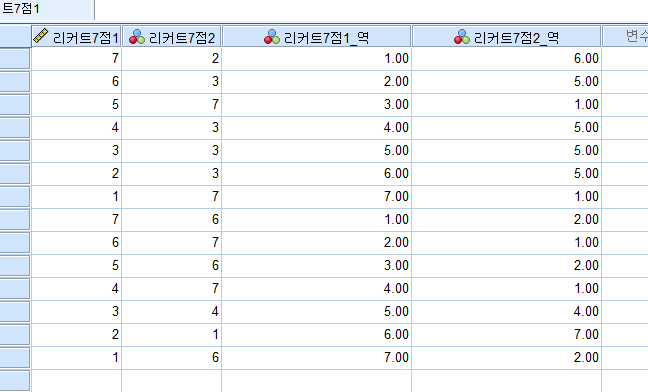The image size is (648, 392).
Task: Click the nominal icon on 리커트7점2 header
Action: pyautogui.click(x=137, y=37)
